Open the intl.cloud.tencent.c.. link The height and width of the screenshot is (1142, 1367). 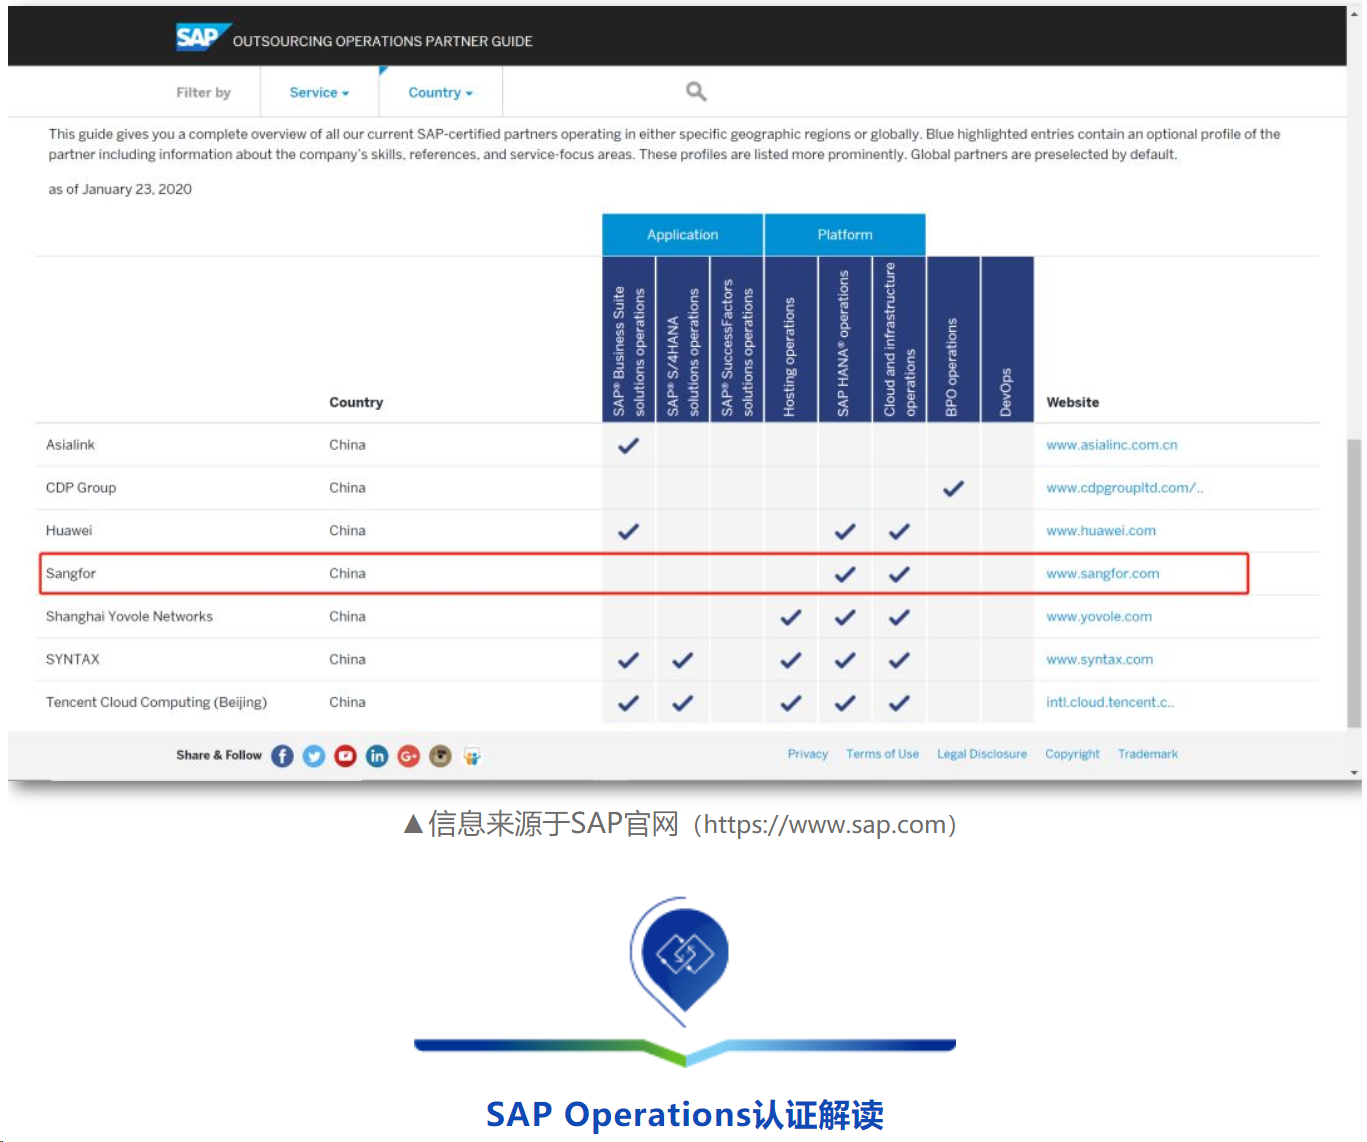(1110, 703)
